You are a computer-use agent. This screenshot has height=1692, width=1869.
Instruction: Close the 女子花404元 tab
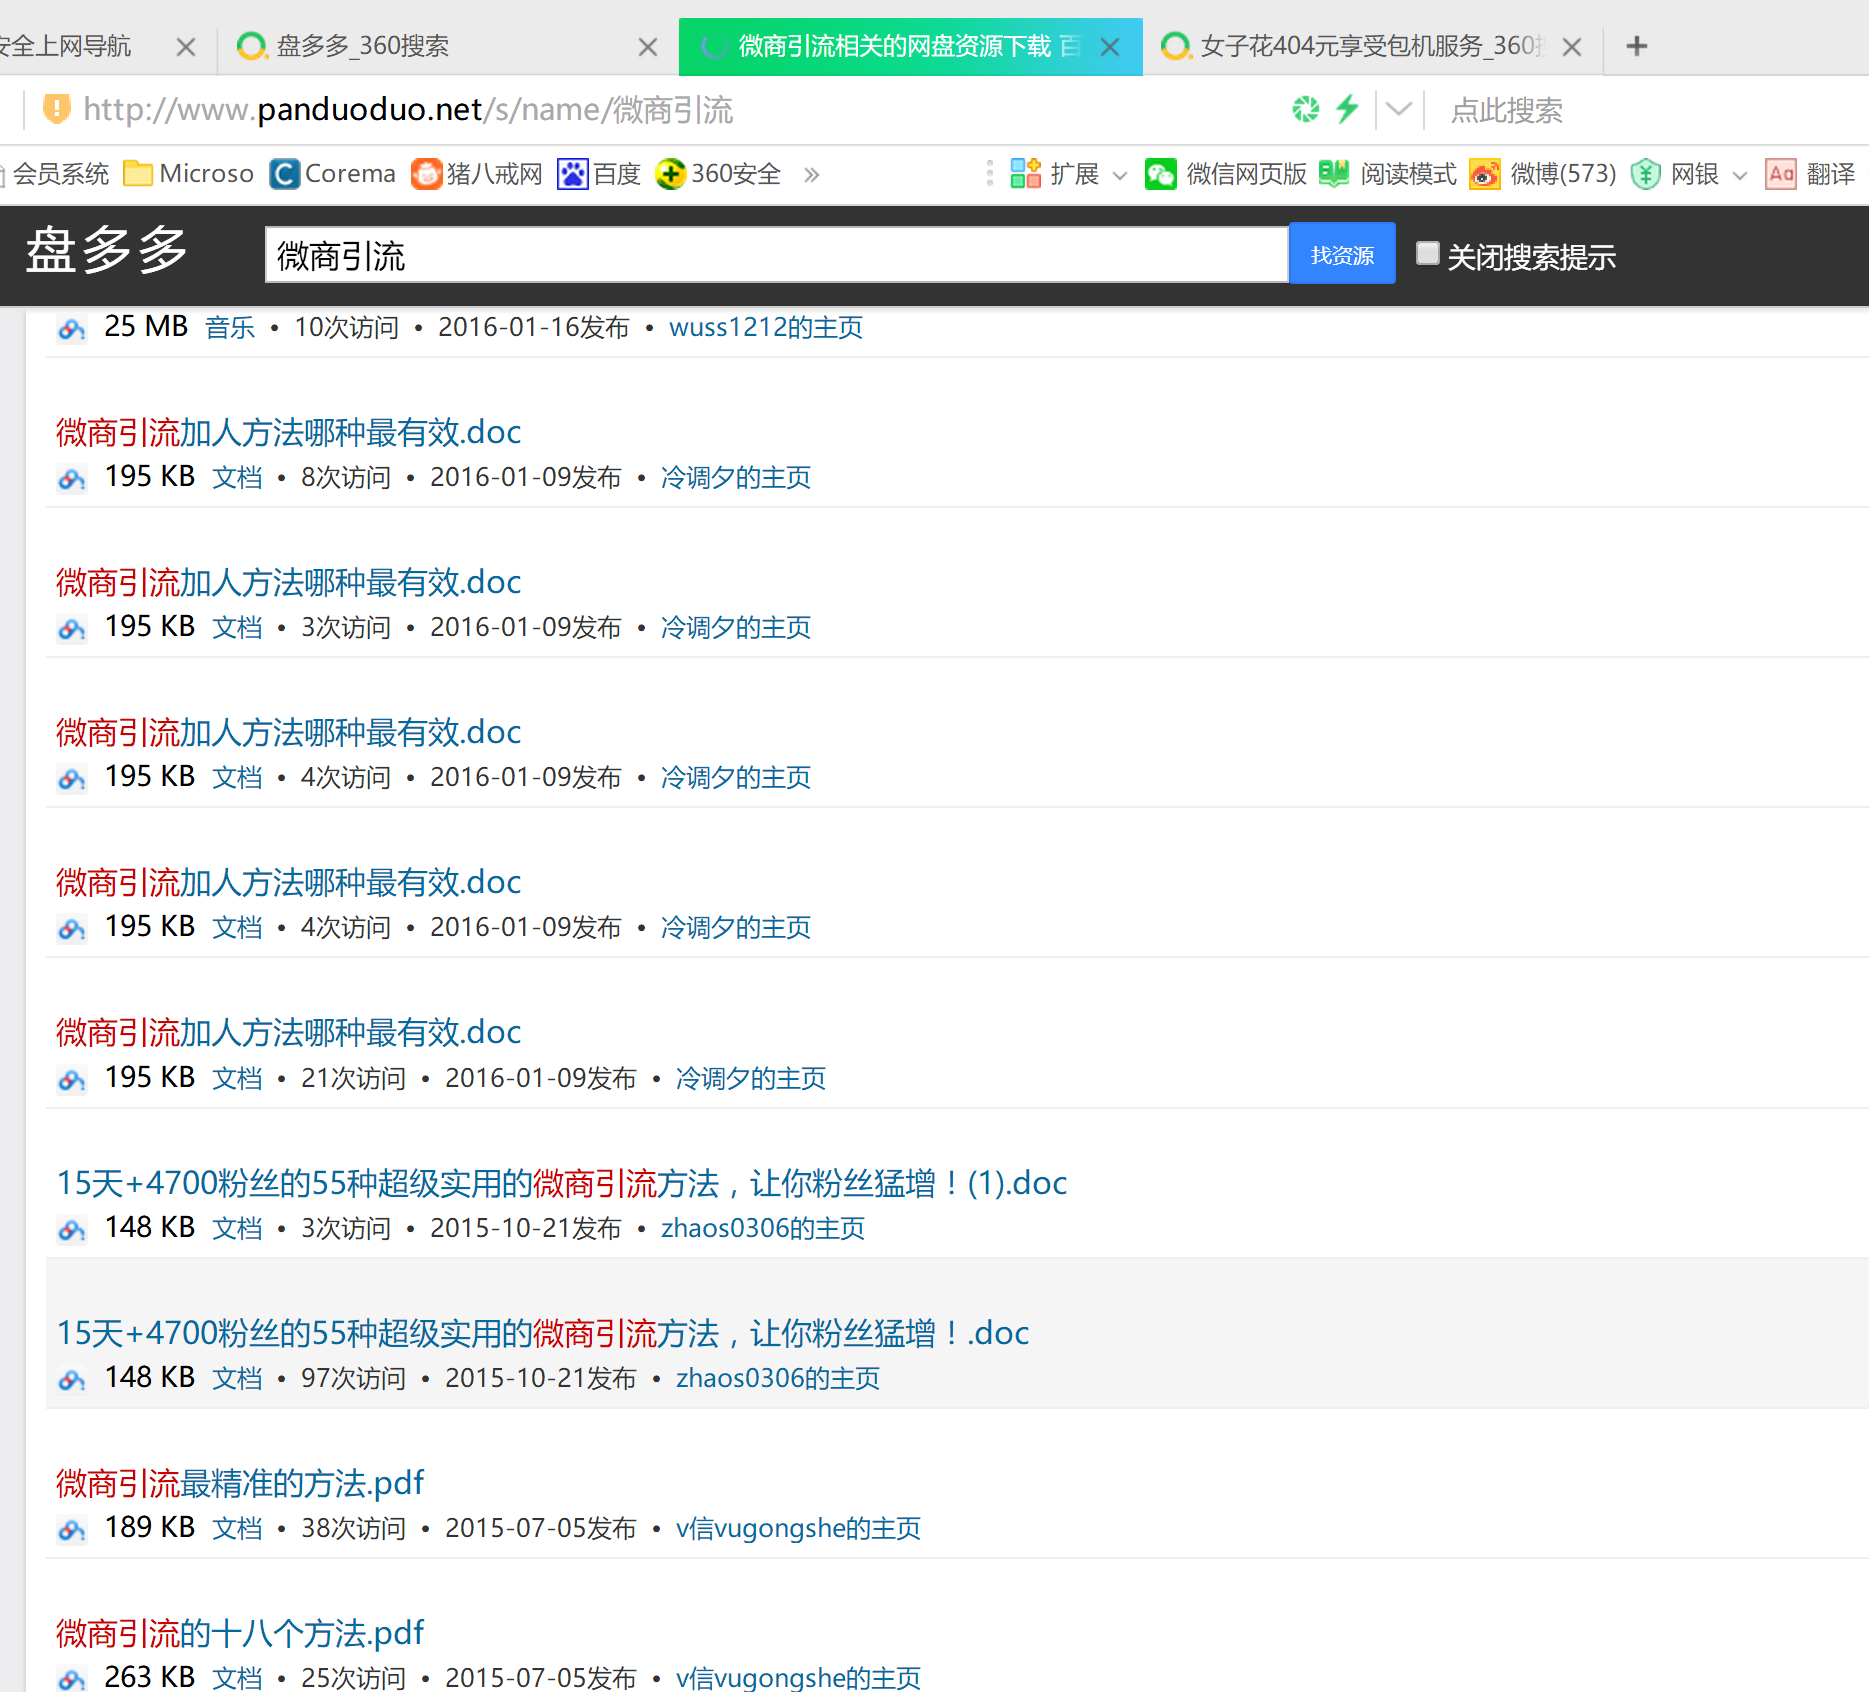[1572, 47]
